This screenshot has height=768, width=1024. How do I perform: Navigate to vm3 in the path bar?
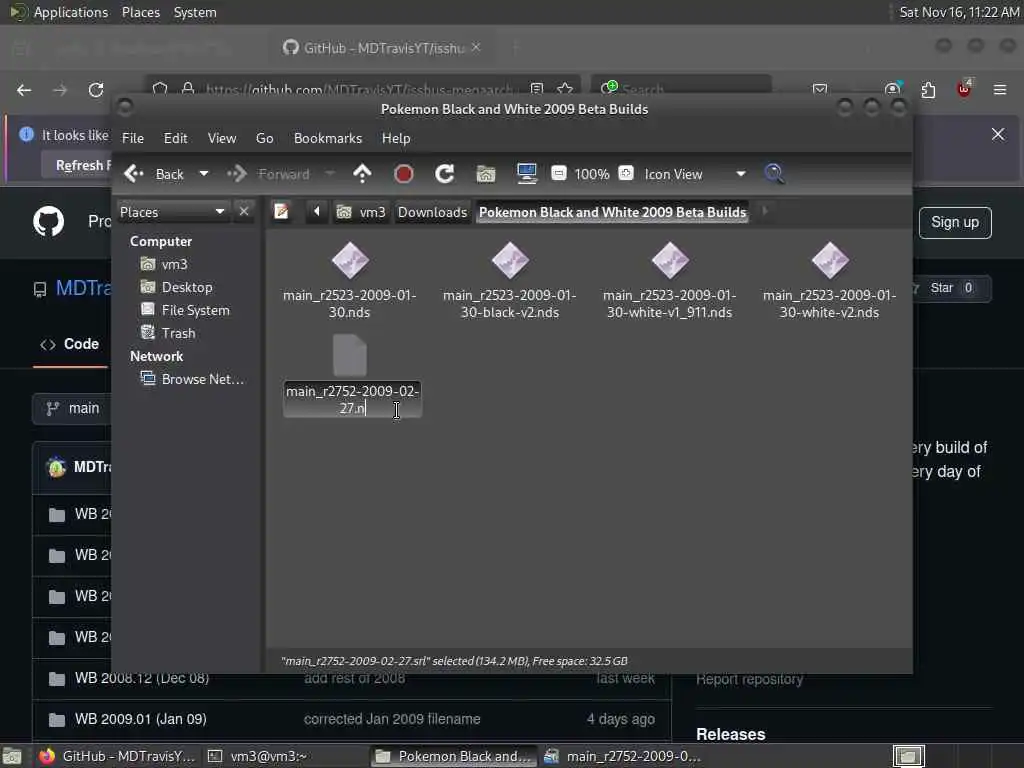(x=361, y=212)
